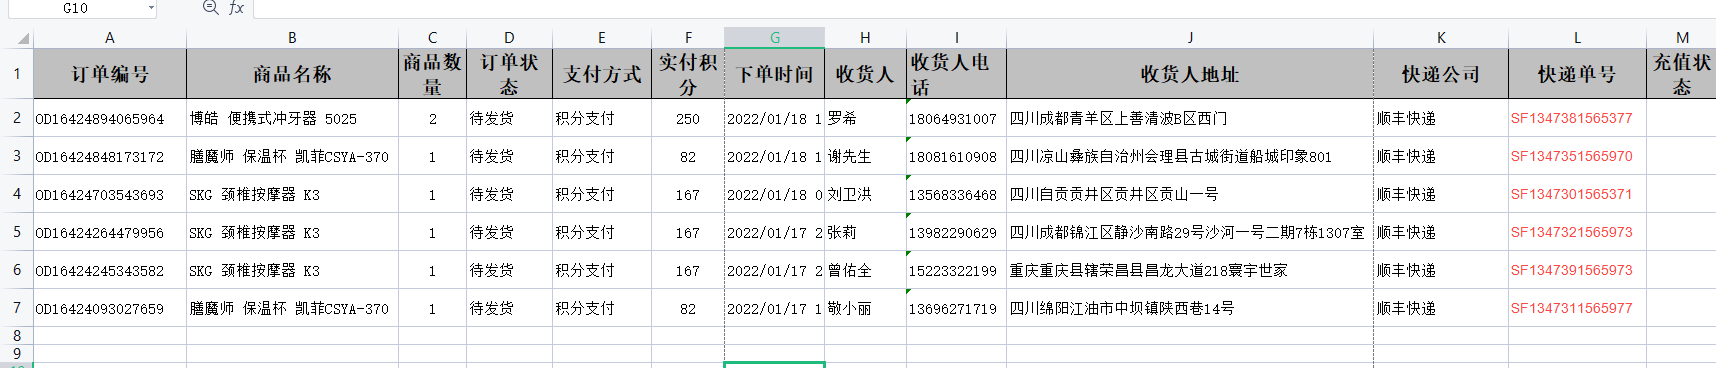Click product cell 博皓 便携式冲牙器 5025
This screenshot has height=368, width=1716.
click(x=292, y=118)
